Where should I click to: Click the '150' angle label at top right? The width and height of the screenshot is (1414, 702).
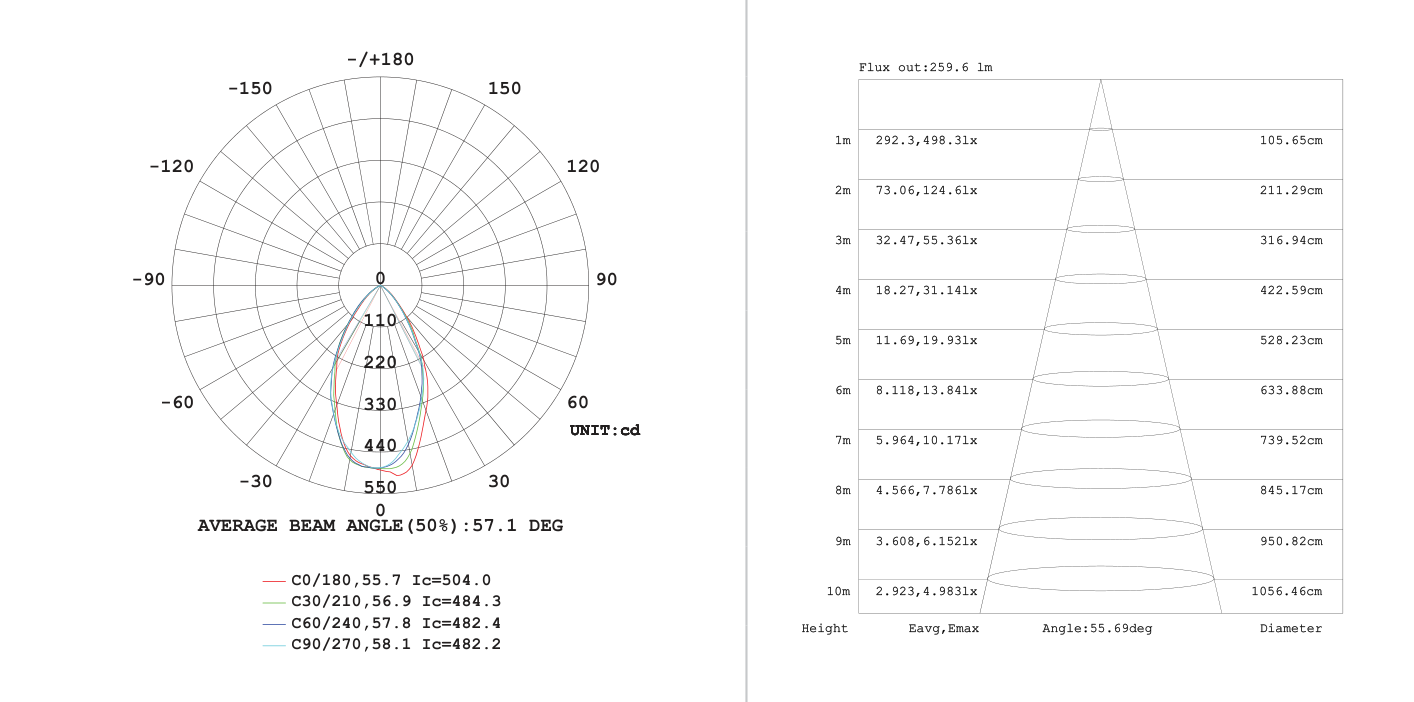point(504,89)
